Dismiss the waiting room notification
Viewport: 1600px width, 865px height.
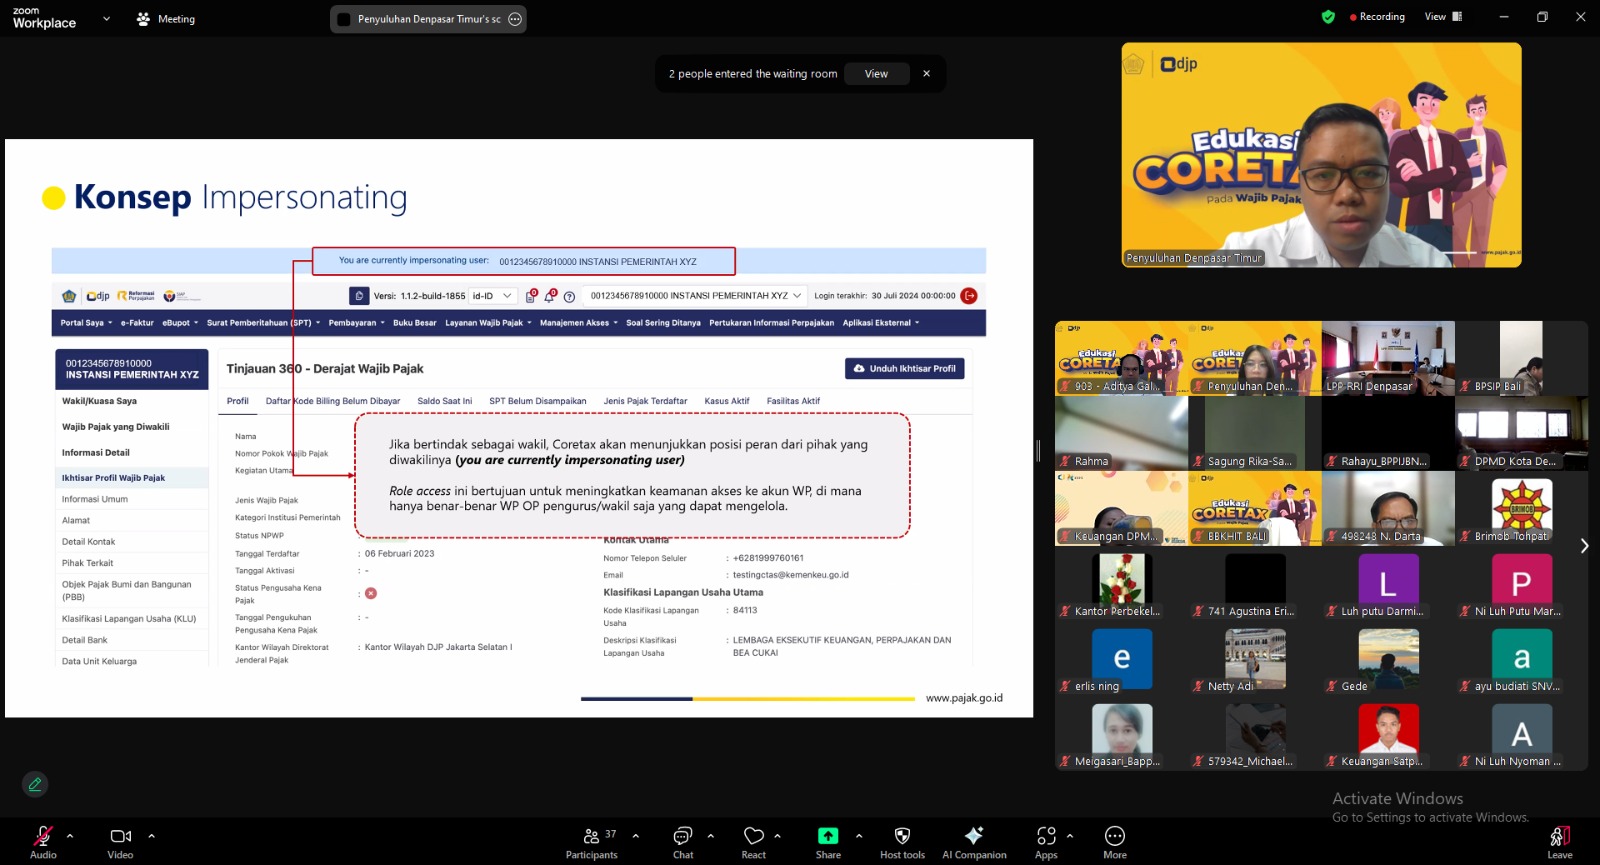pyautogui.click(x=926, y=74)
